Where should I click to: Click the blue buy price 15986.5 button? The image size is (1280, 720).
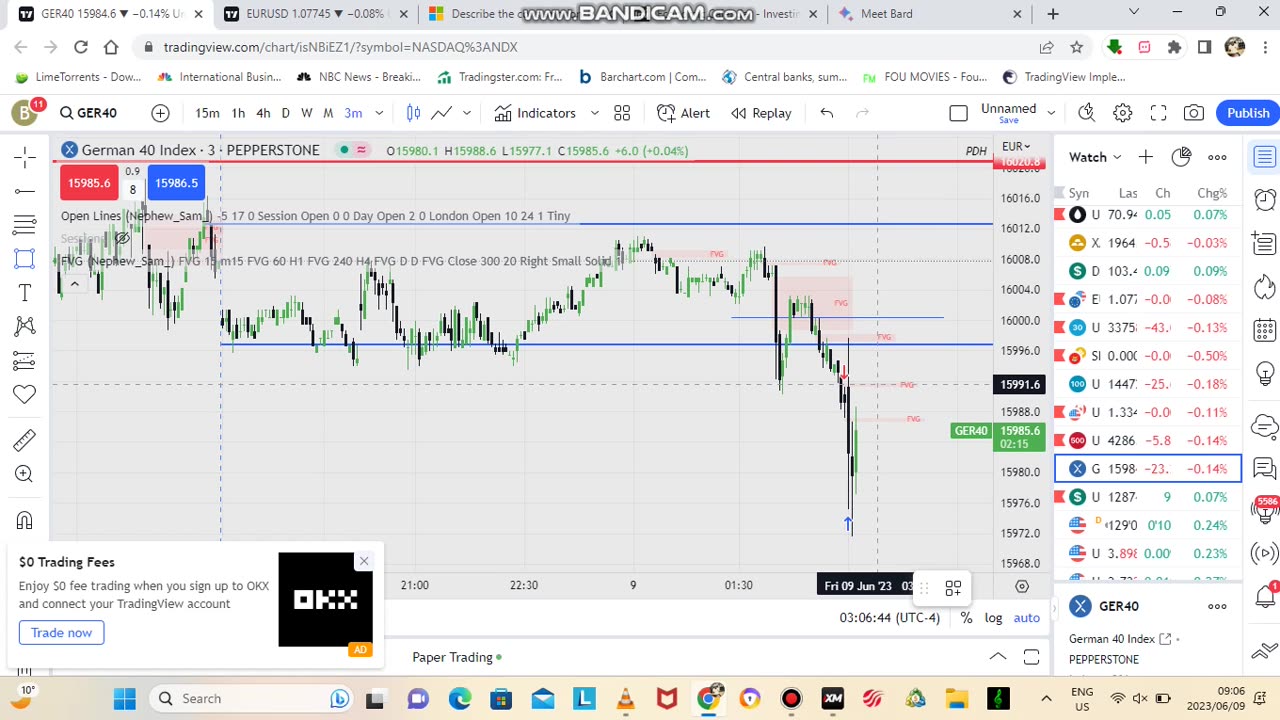coord(176,183)
